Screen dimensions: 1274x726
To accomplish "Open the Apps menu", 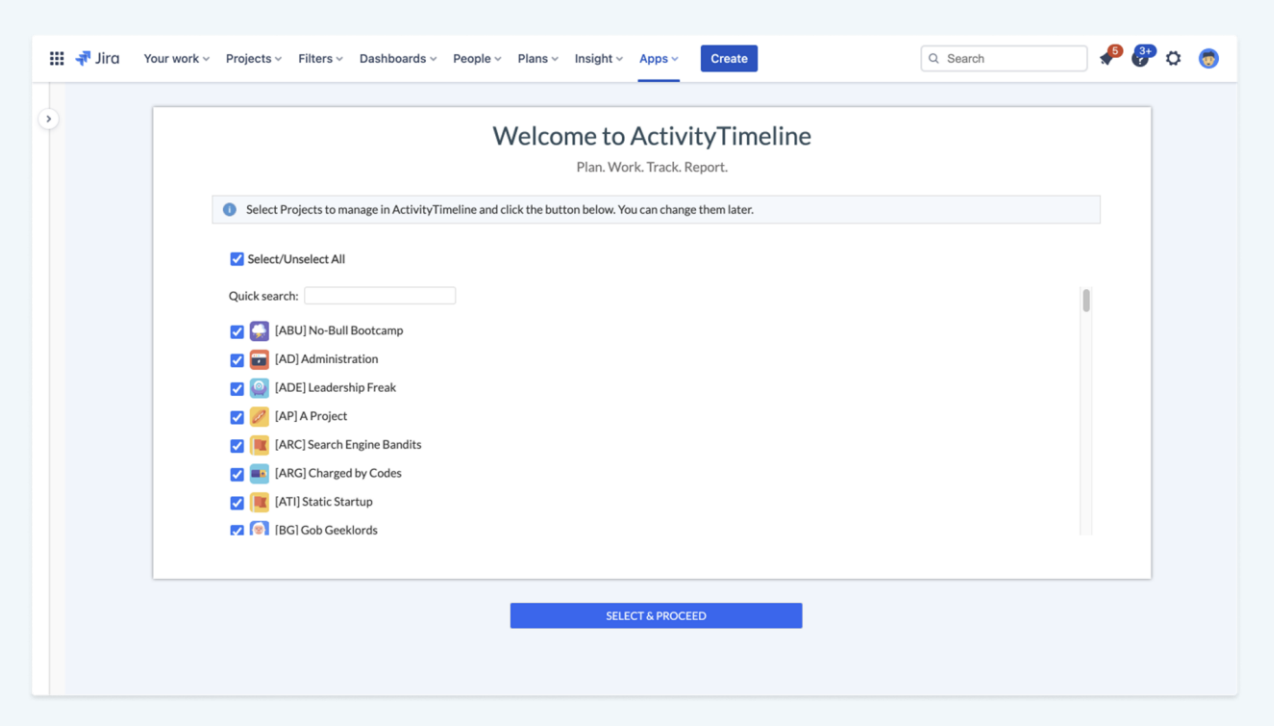I will pos(658,59).
